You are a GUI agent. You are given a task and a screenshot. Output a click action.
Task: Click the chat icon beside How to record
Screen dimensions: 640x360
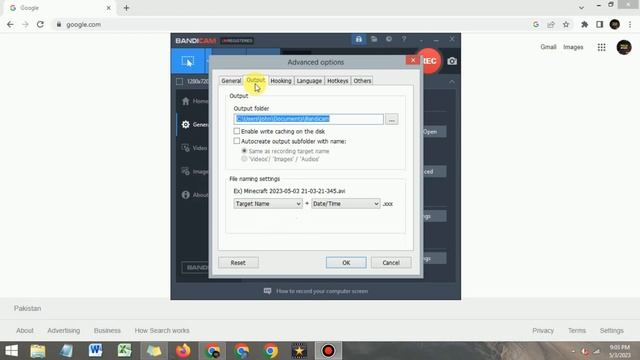click(267, 291)
